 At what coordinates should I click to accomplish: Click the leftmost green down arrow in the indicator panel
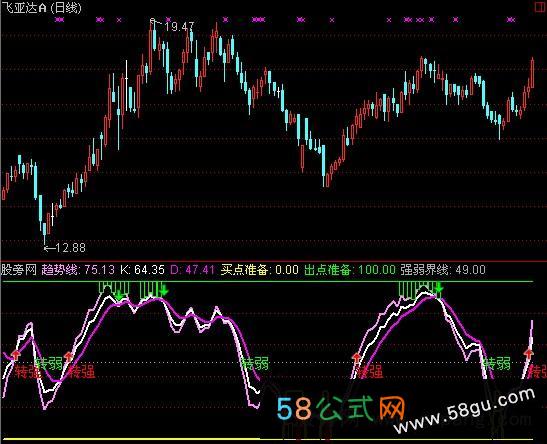pyautogui.click(x=119, y=295)
